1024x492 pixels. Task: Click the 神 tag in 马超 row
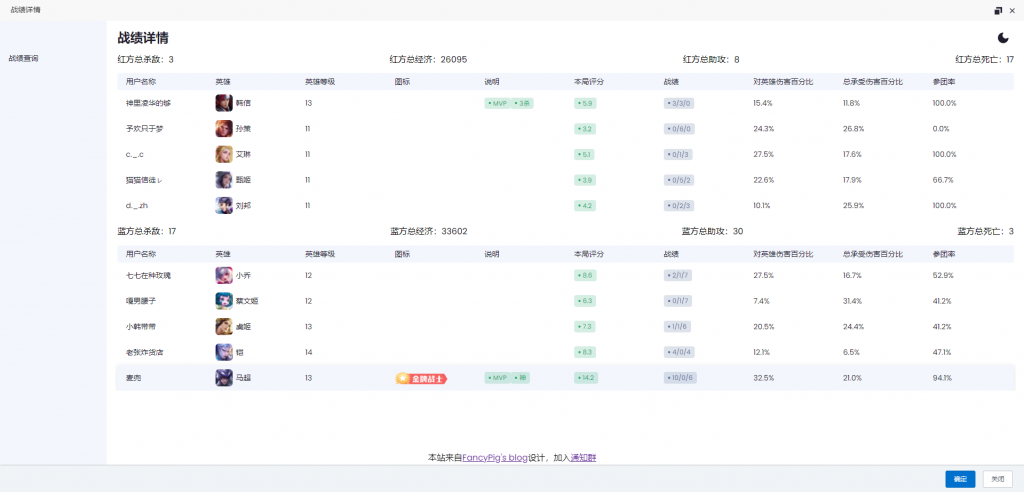(x=520, y=378)
